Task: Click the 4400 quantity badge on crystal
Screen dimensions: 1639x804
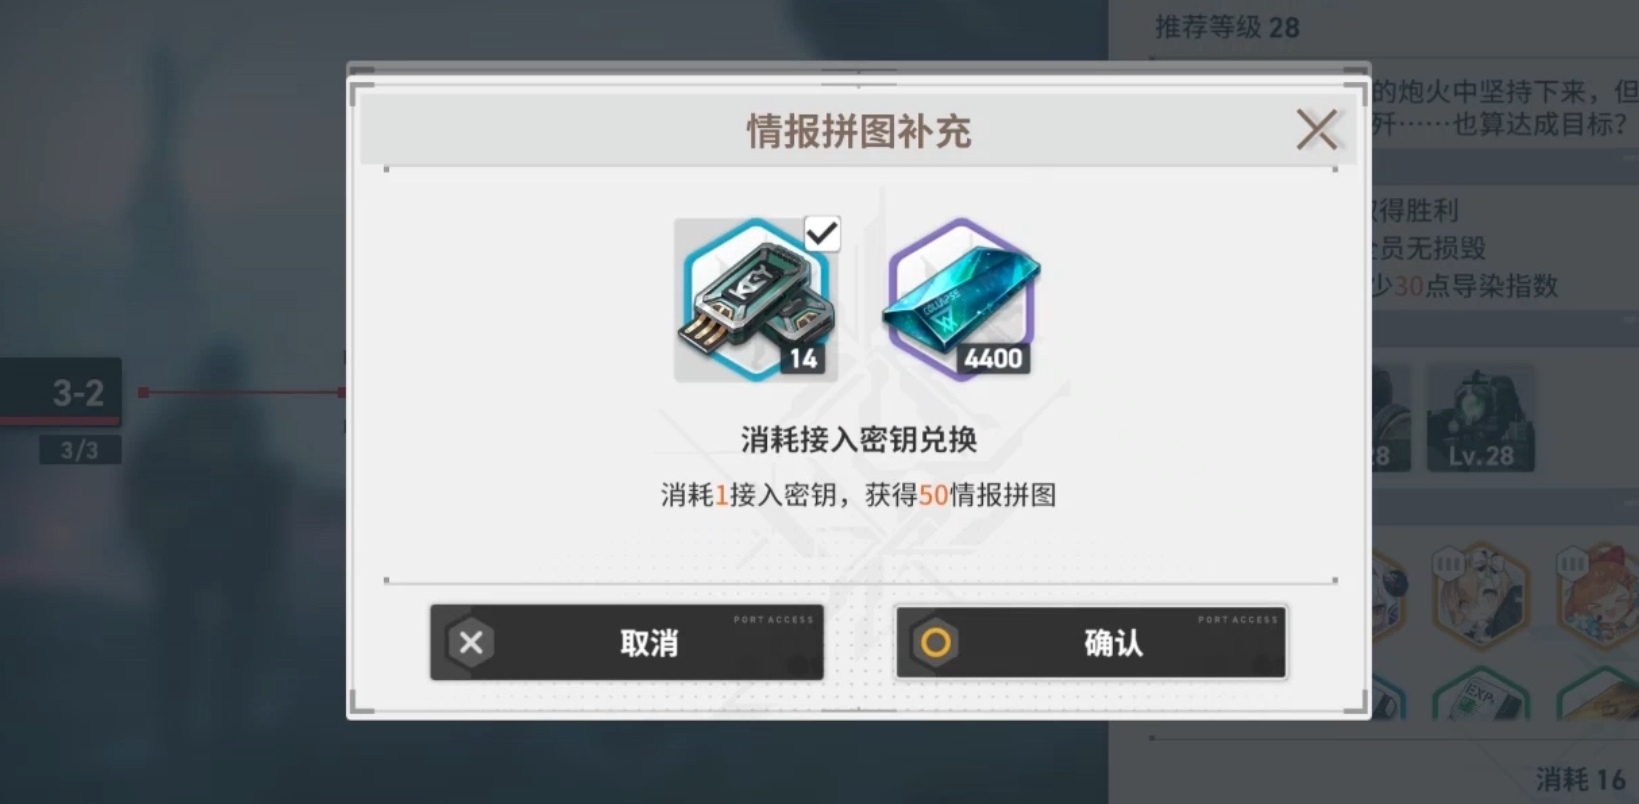Action: [993, 359]
